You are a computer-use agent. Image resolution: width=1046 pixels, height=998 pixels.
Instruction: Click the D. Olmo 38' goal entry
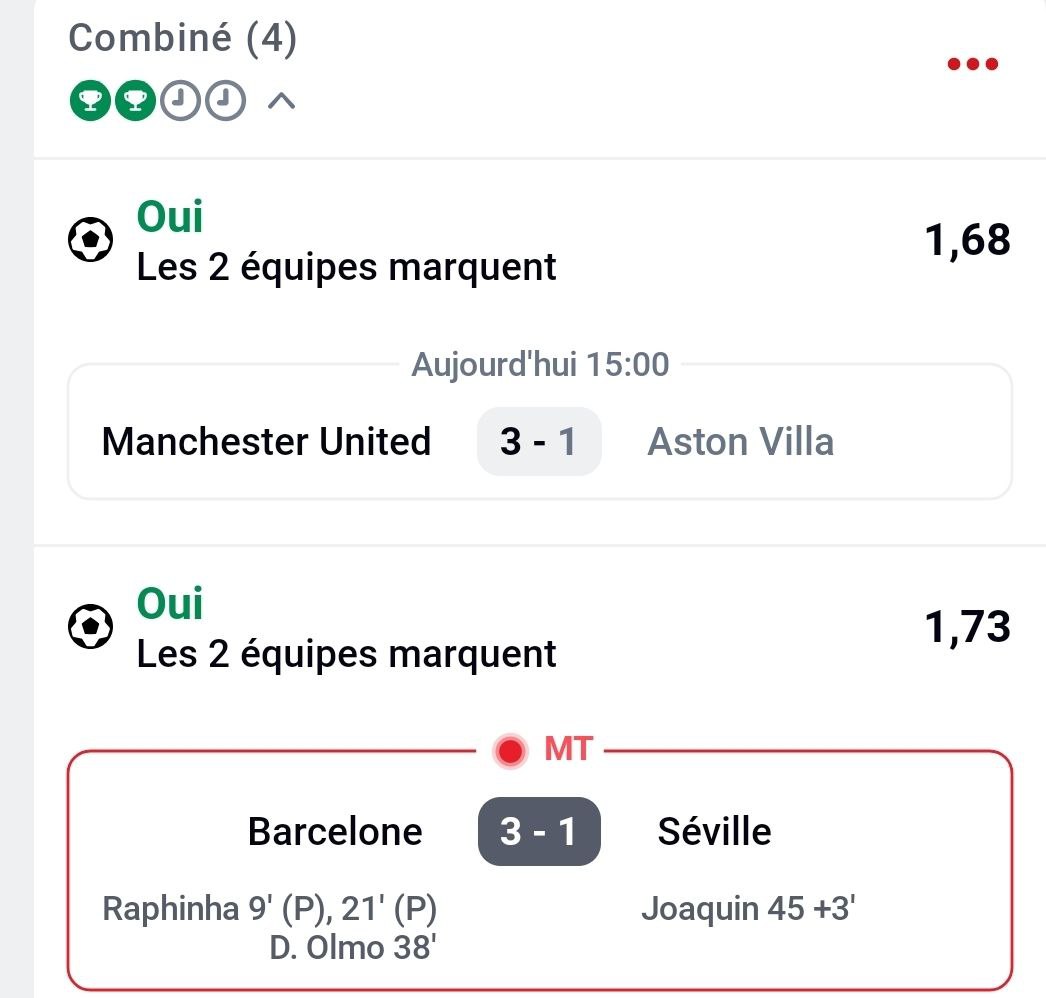(x=353, y=946)
